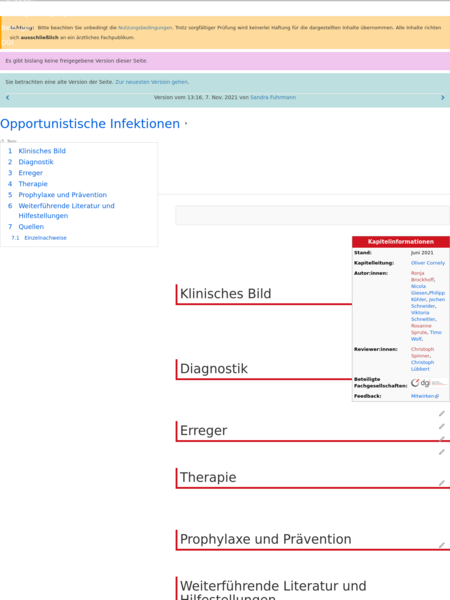Viewport: 450px width, 600px height.
Task: Click the 'Diagnostik' section heading
Action: pos(214,368)
